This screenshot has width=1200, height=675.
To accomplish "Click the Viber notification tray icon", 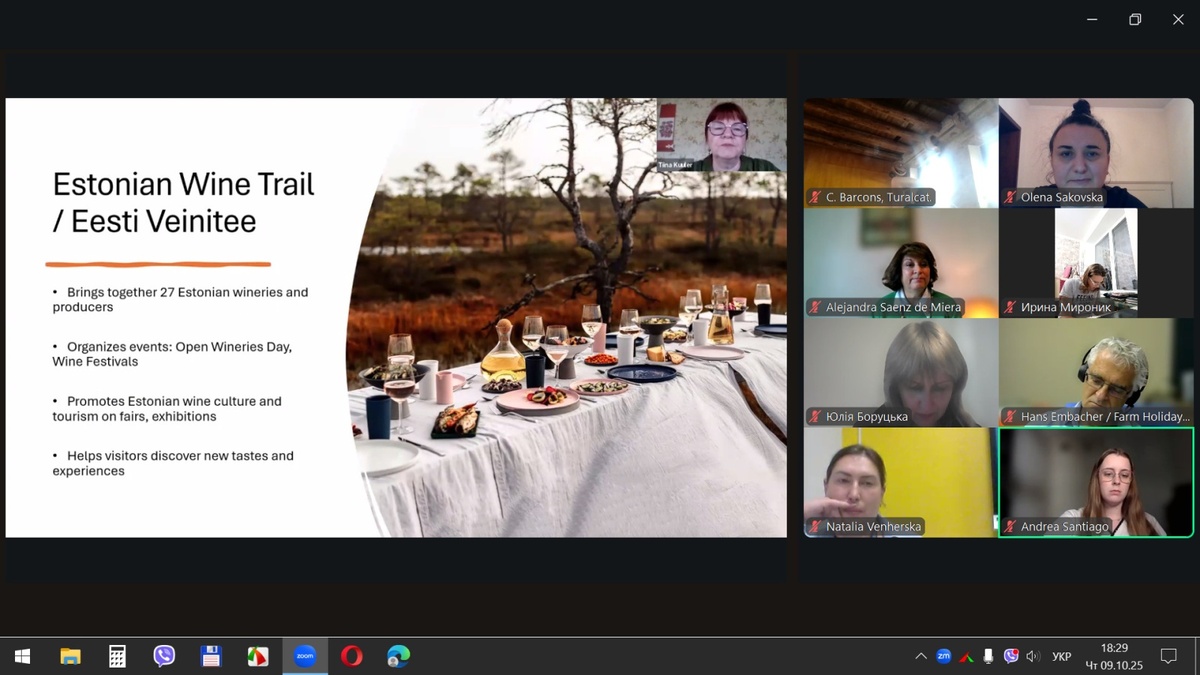I will [x=1011, y=656].
